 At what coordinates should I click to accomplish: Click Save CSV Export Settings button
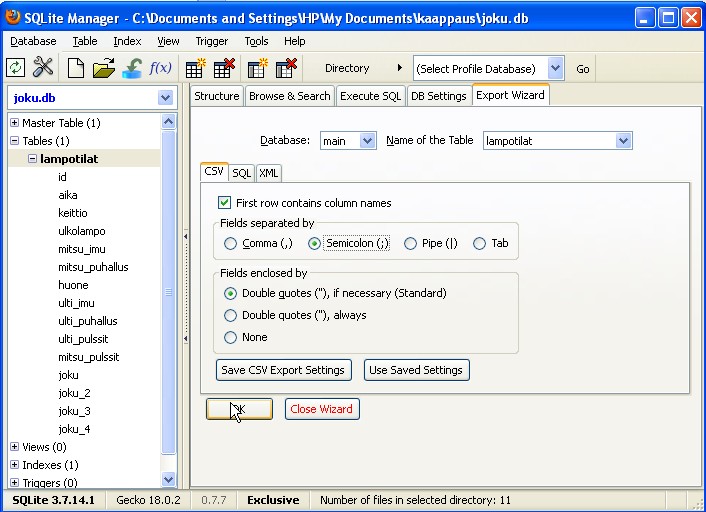click(283, 370)
